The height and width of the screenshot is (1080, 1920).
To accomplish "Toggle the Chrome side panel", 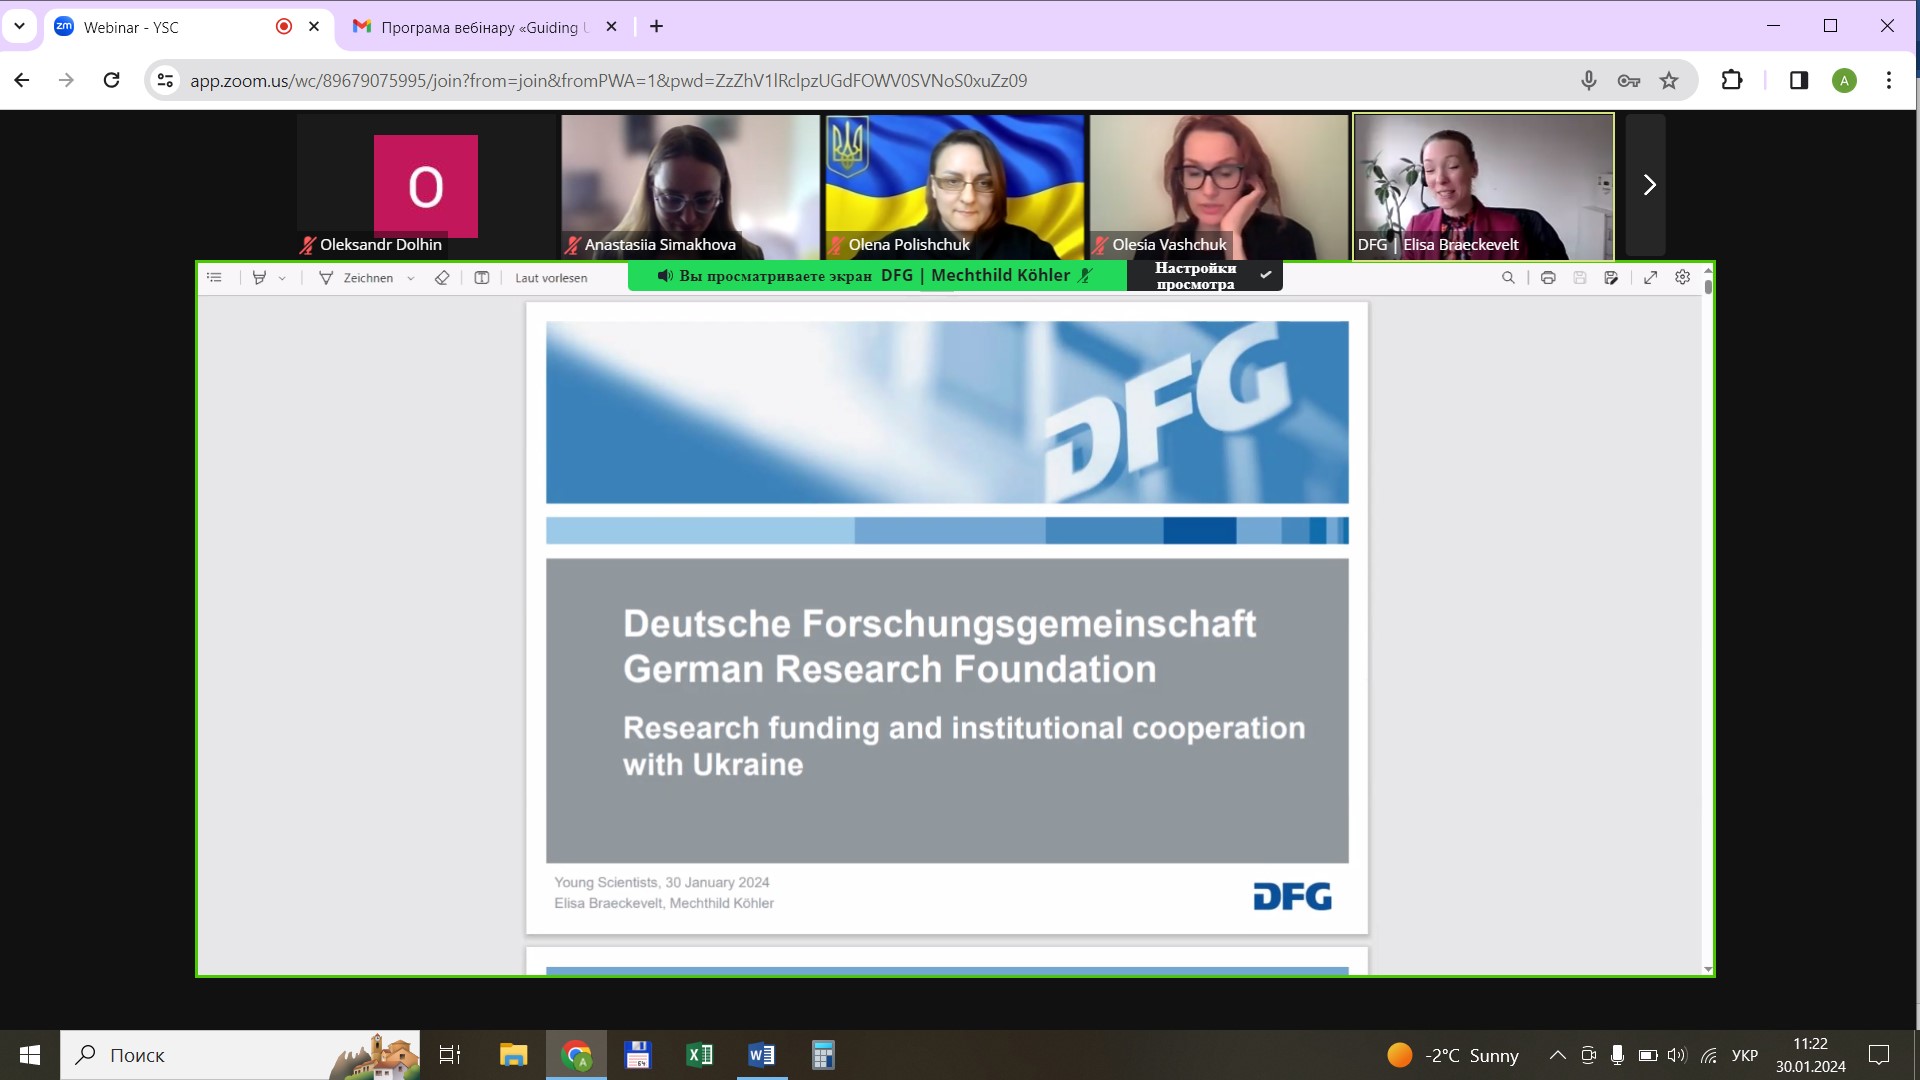I will pyautogui.click(x=1799, y=80).
